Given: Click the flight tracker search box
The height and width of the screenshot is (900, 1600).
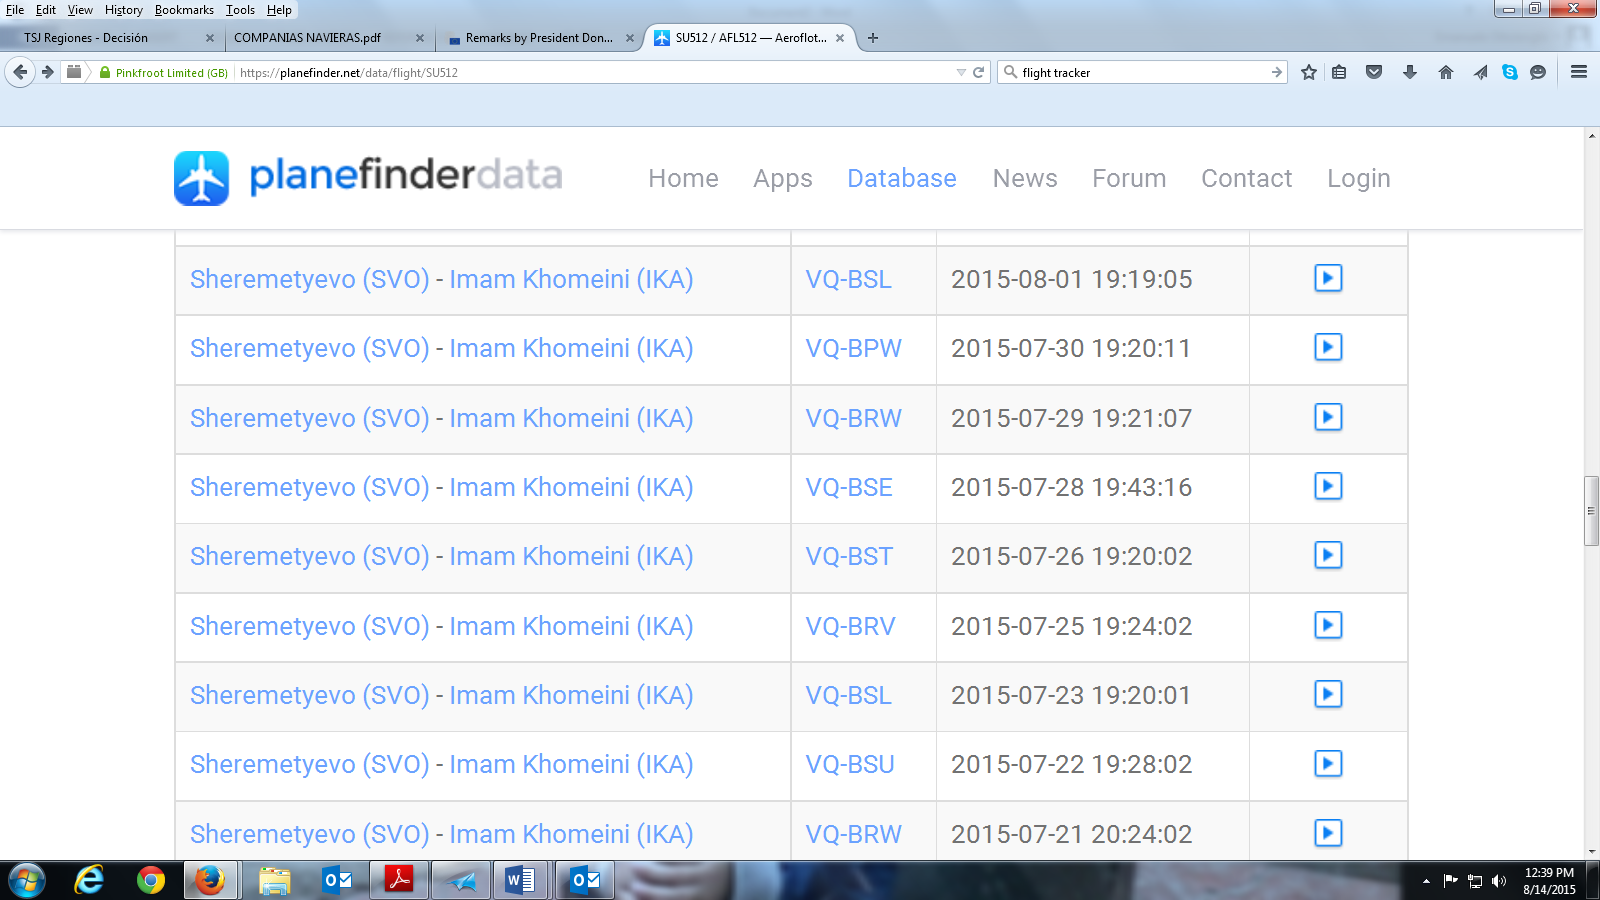Looking at the screenshot, I should coord(1142,72).
